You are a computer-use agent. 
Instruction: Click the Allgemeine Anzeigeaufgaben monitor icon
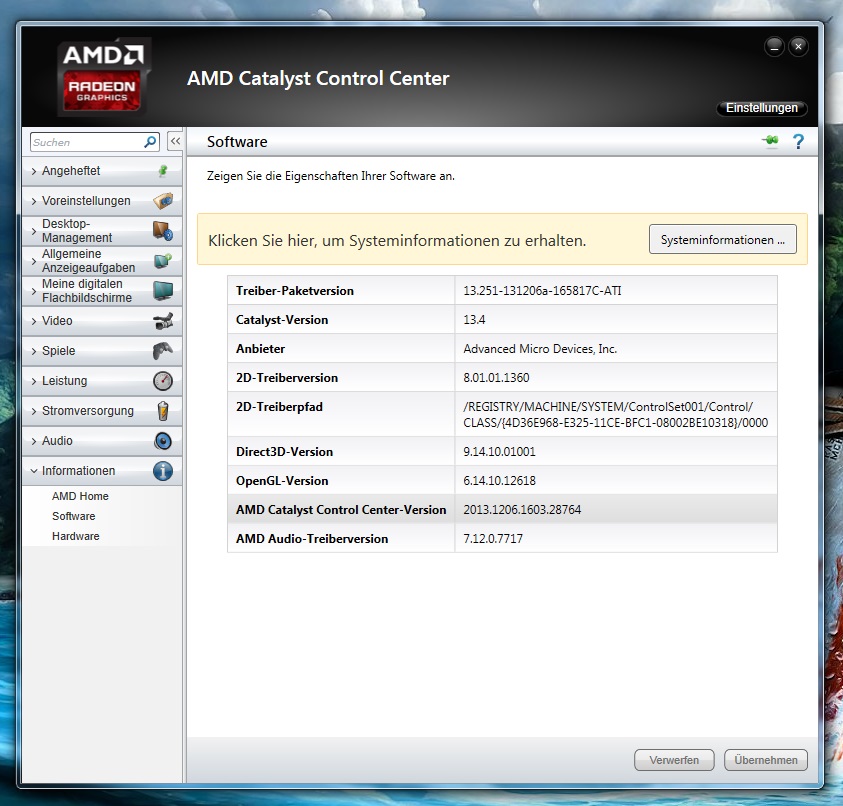click(x=163, y=261)
